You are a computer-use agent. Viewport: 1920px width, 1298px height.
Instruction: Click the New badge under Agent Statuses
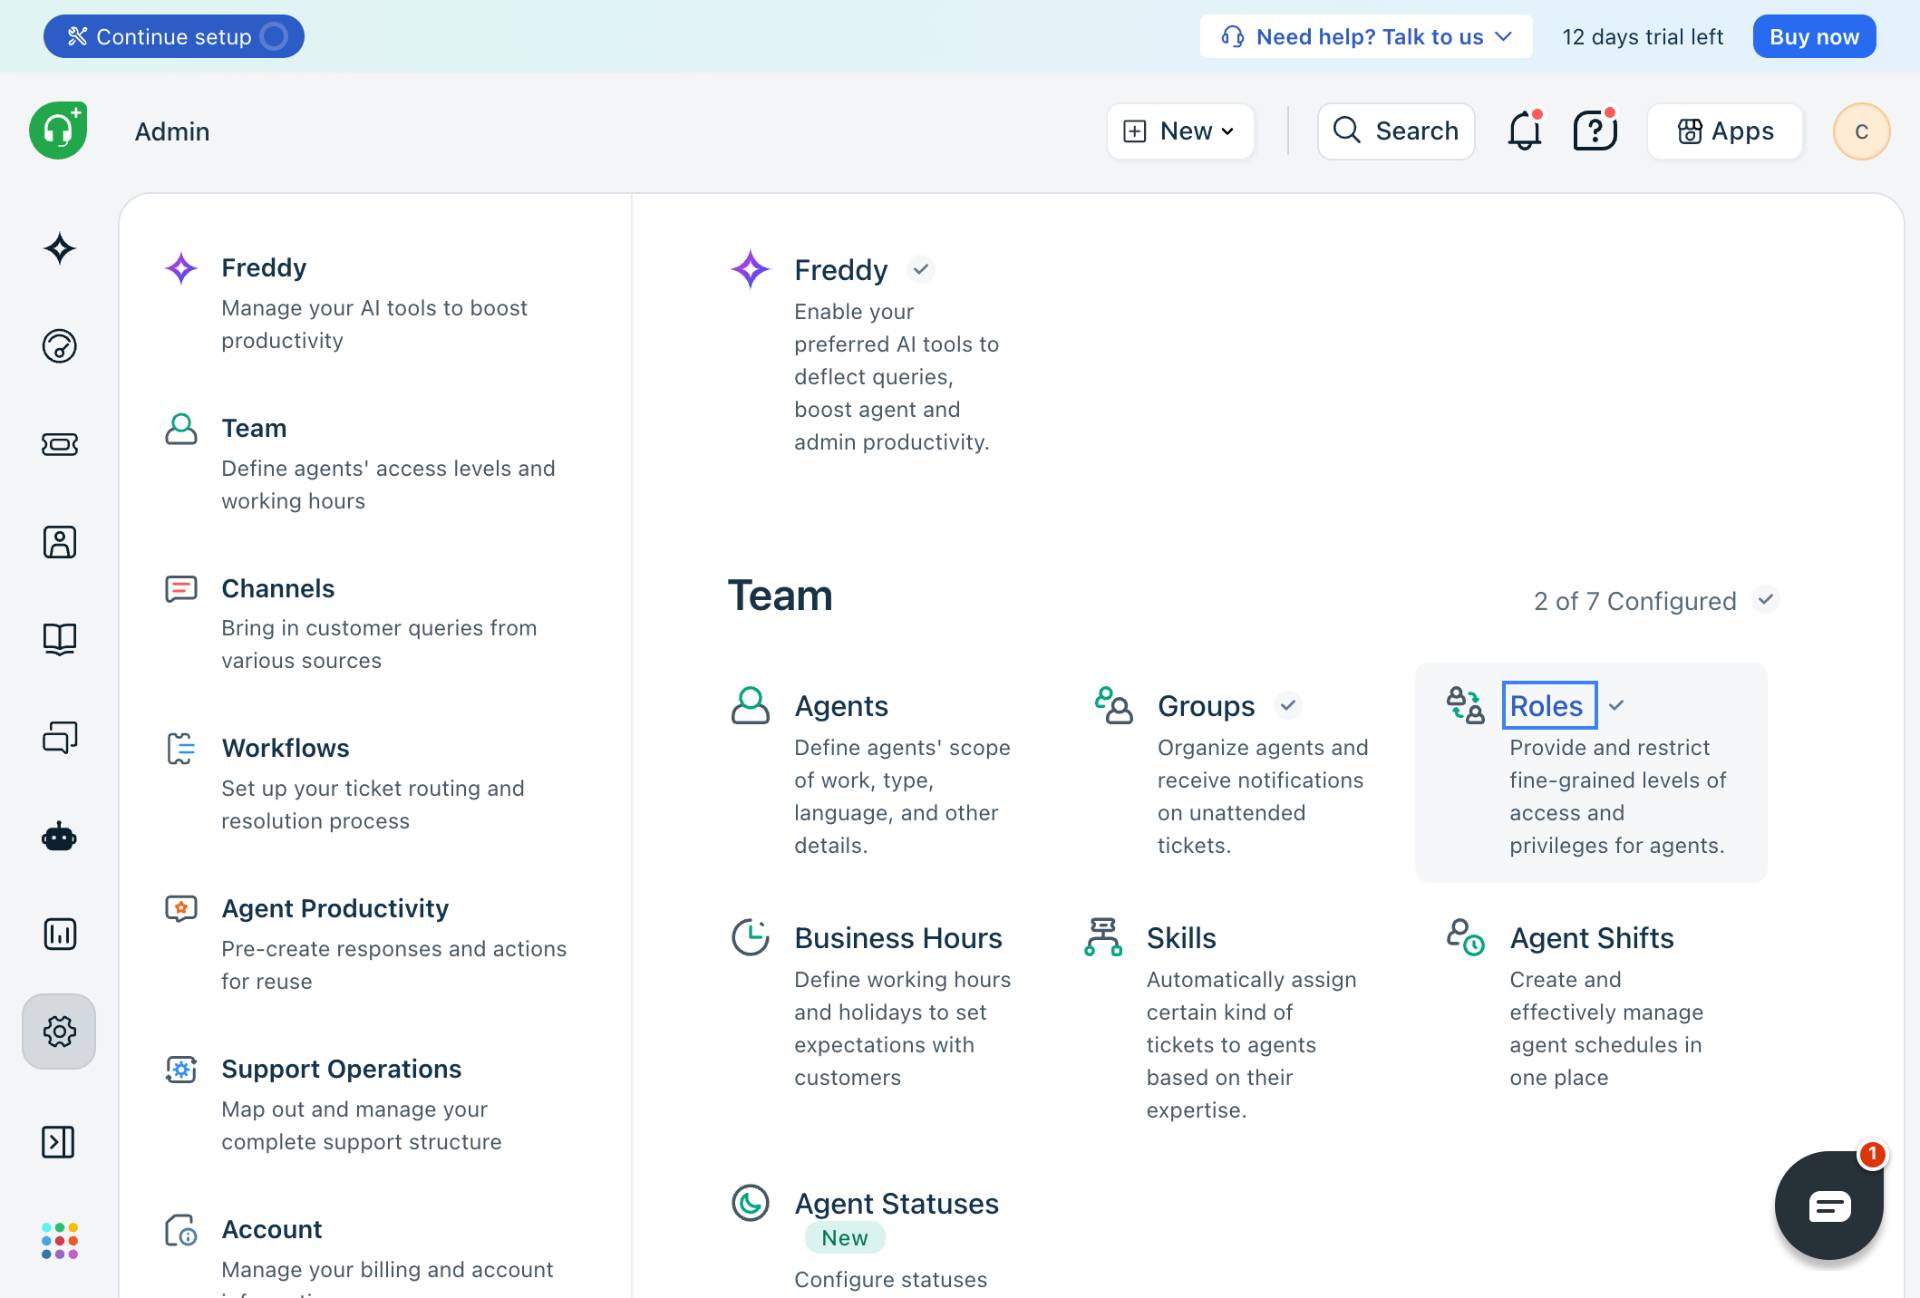845,1238
